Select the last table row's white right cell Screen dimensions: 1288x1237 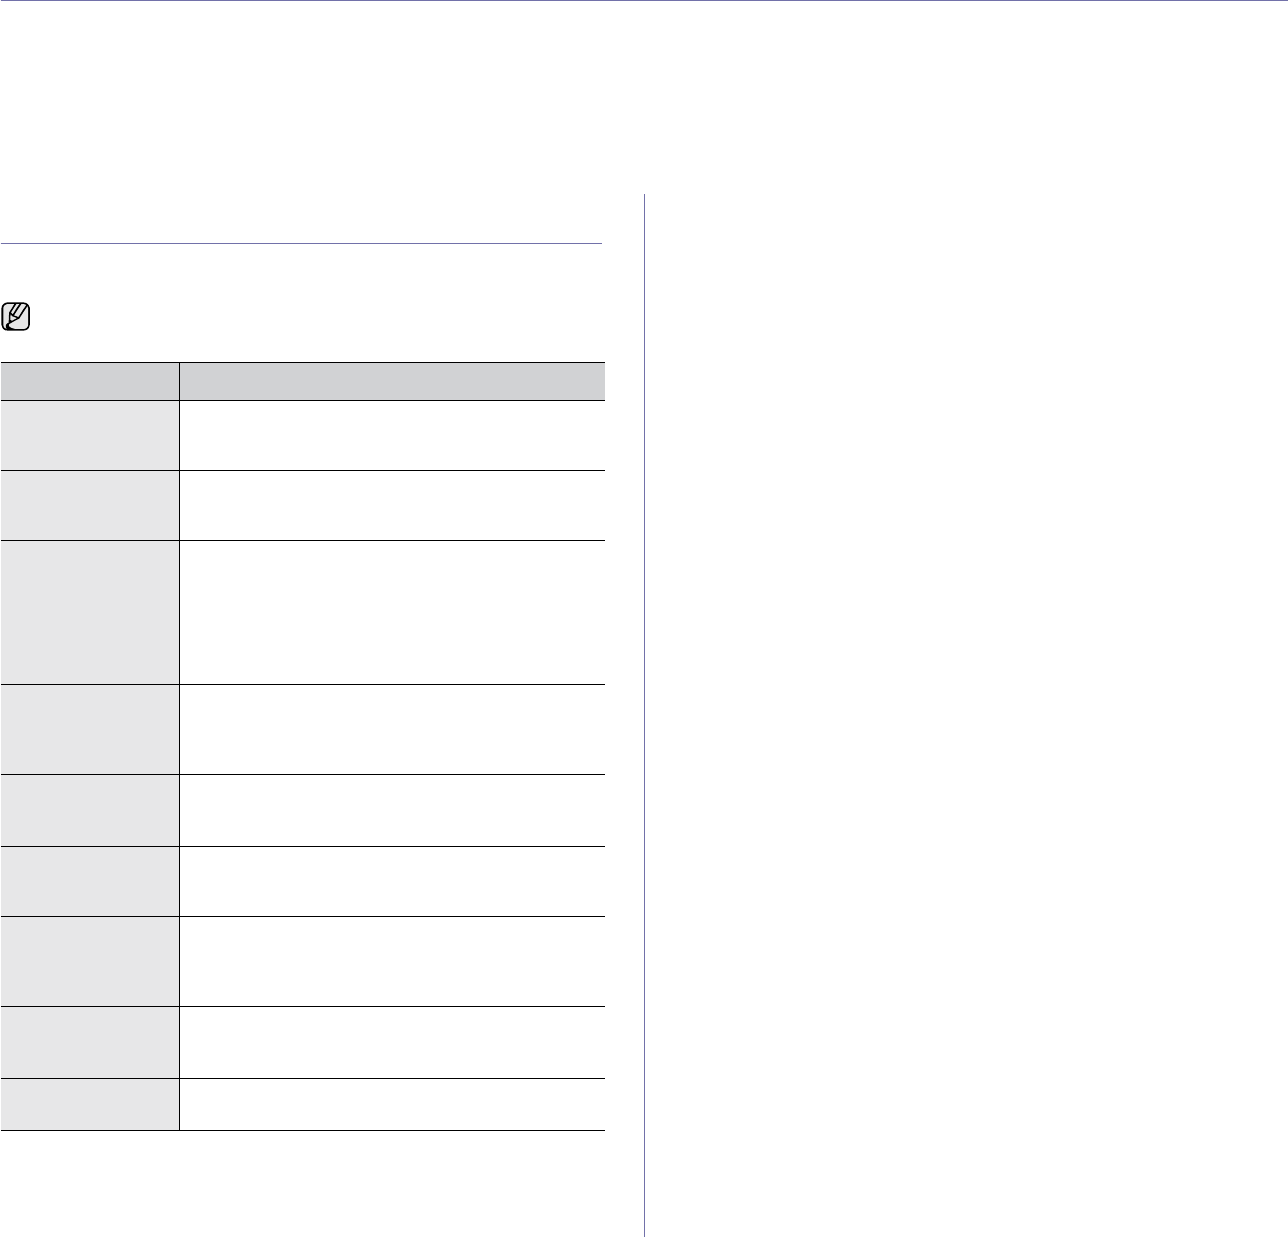coord(392,1104)
